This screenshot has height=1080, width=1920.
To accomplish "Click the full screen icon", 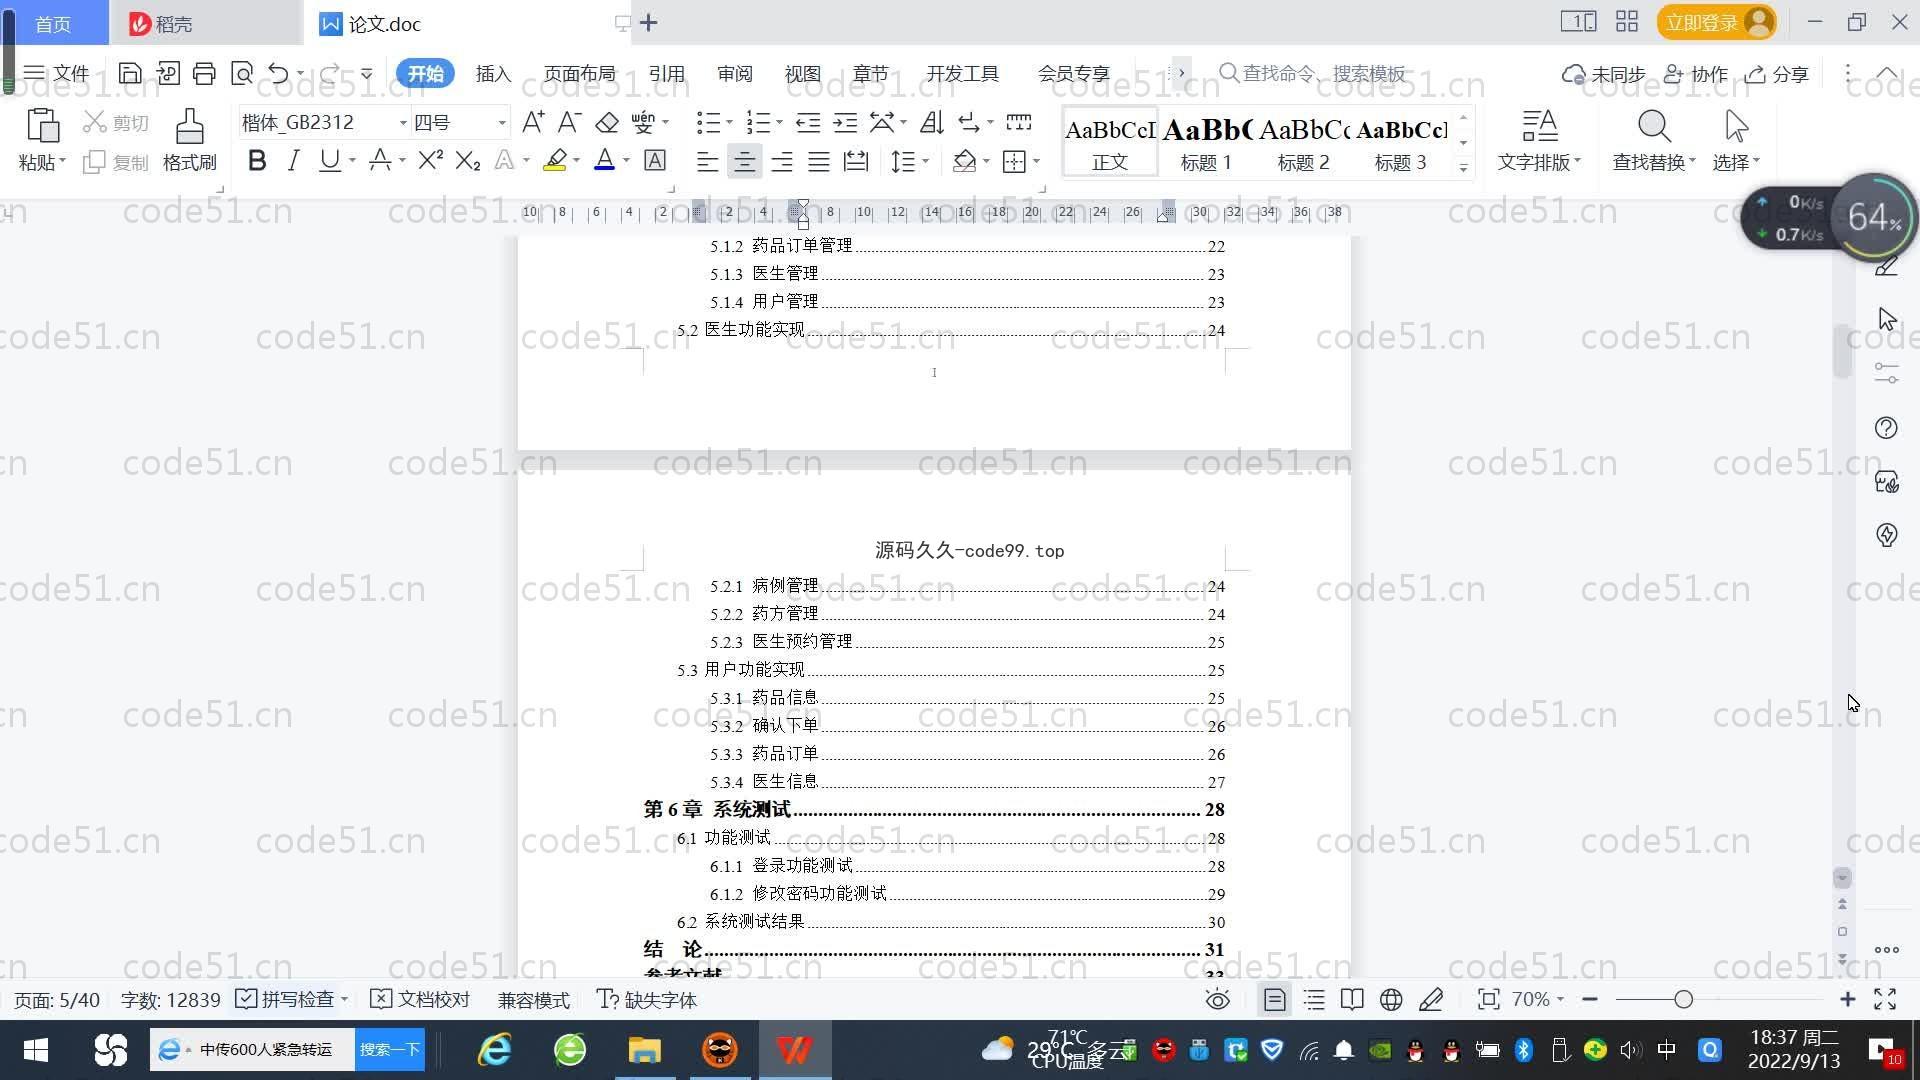I will click(x=1885, y=999).
